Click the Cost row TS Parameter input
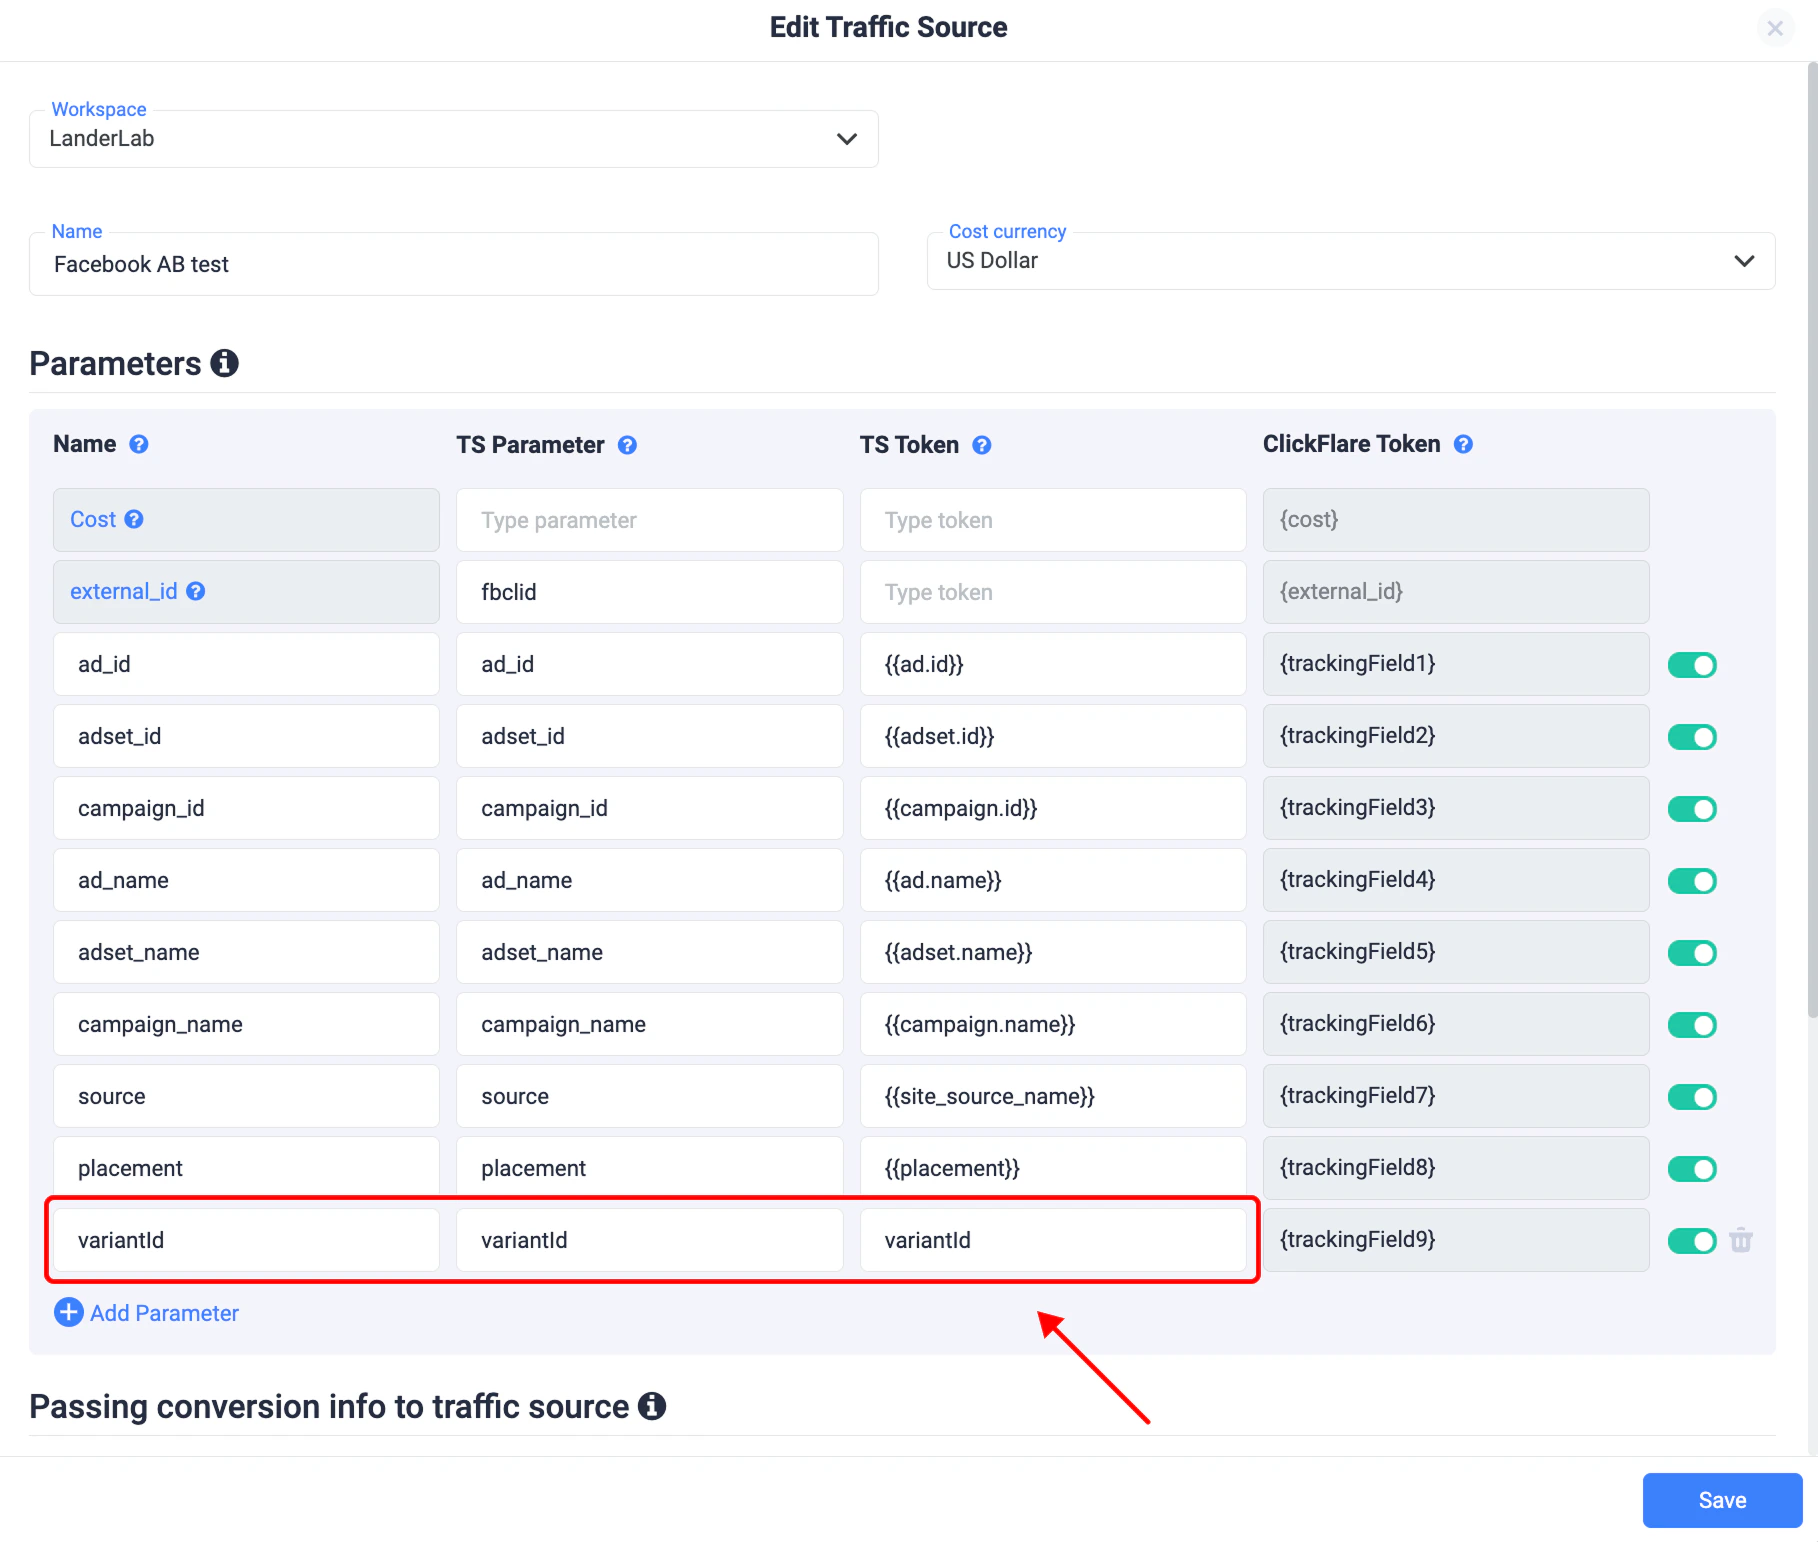Image resolution: width=1818 pixels, height=1542 pixels. (650, 520)
